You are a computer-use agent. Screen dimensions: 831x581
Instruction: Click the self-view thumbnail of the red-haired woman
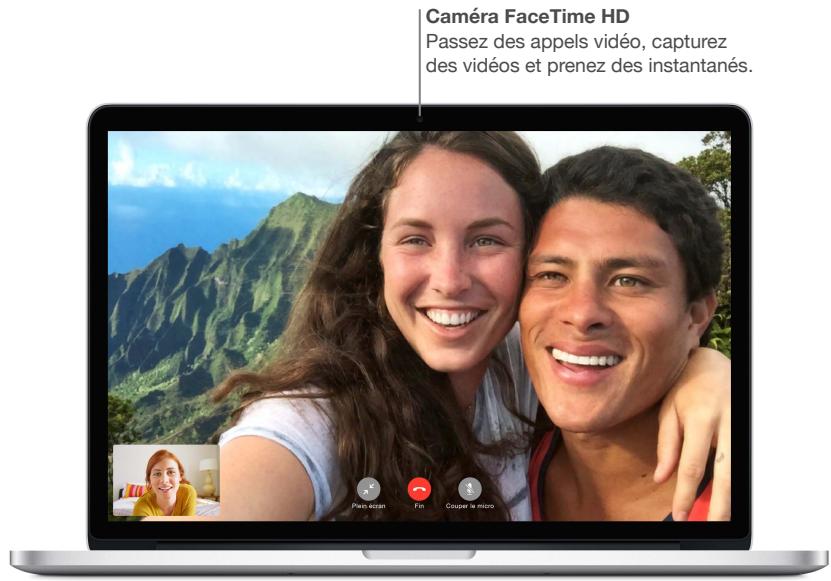[x=166, y=480]
